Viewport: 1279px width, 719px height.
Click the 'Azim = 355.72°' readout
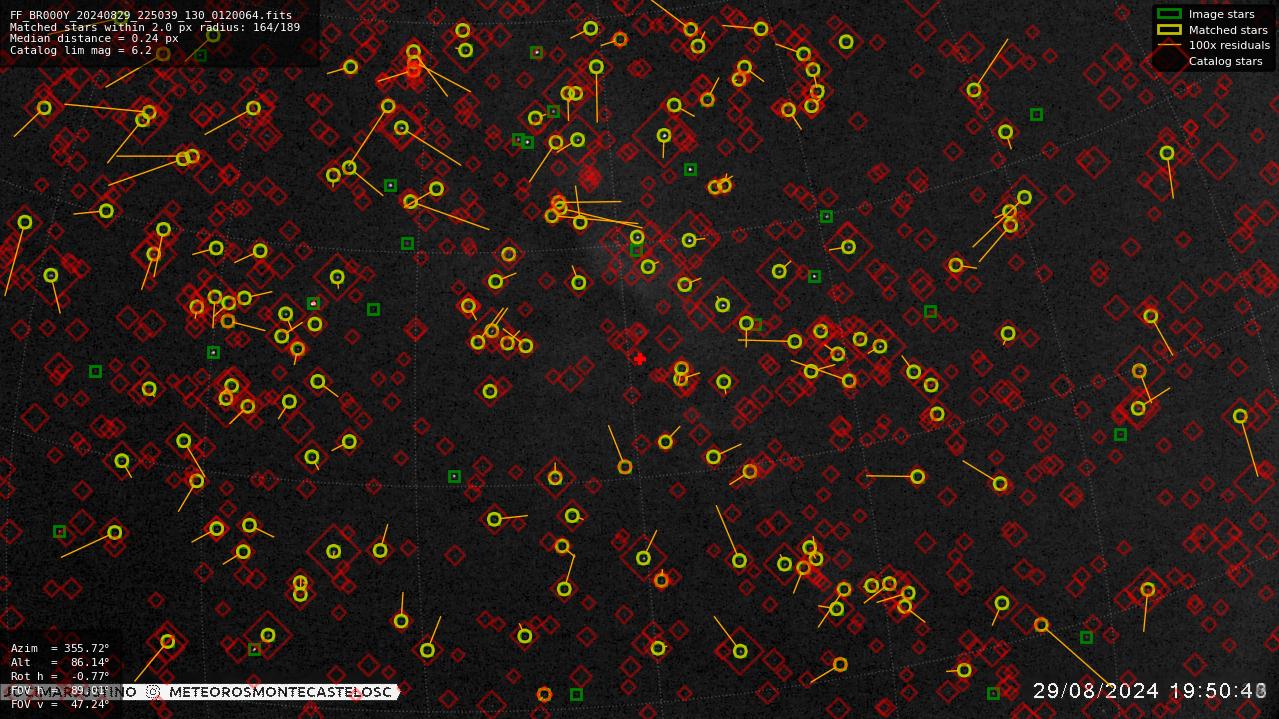pyautogui.click(x=60, y=649)
